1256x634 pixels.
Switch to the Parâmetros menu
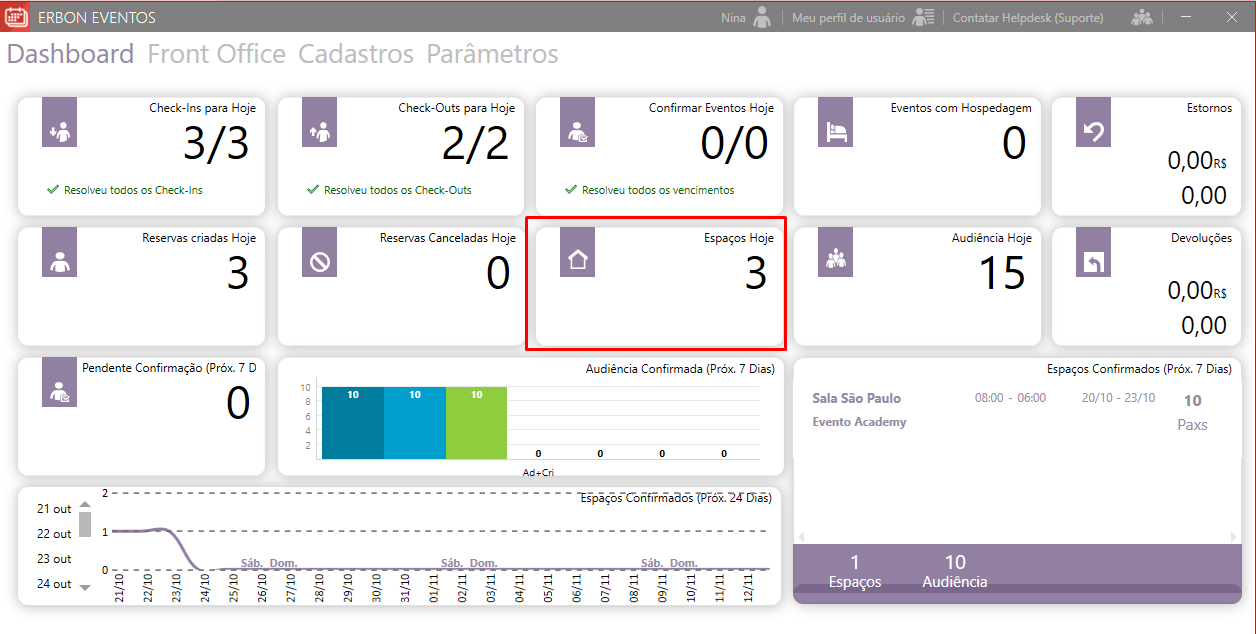pos(492,54)
